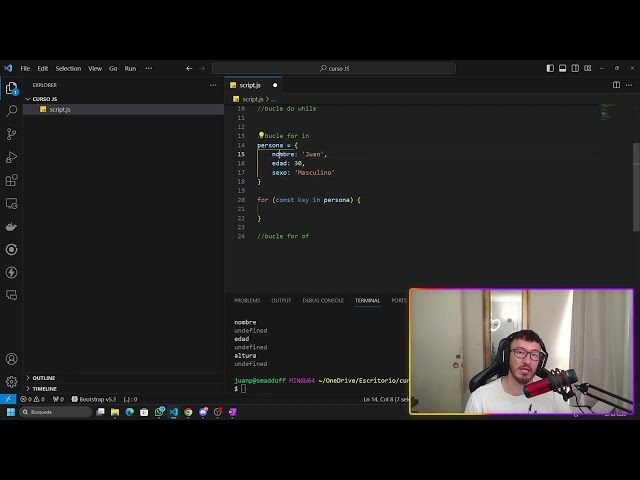Open the Thunder Client lightning bolt icon
This screenshot has height=480, width=640.
tap(11, 272)
